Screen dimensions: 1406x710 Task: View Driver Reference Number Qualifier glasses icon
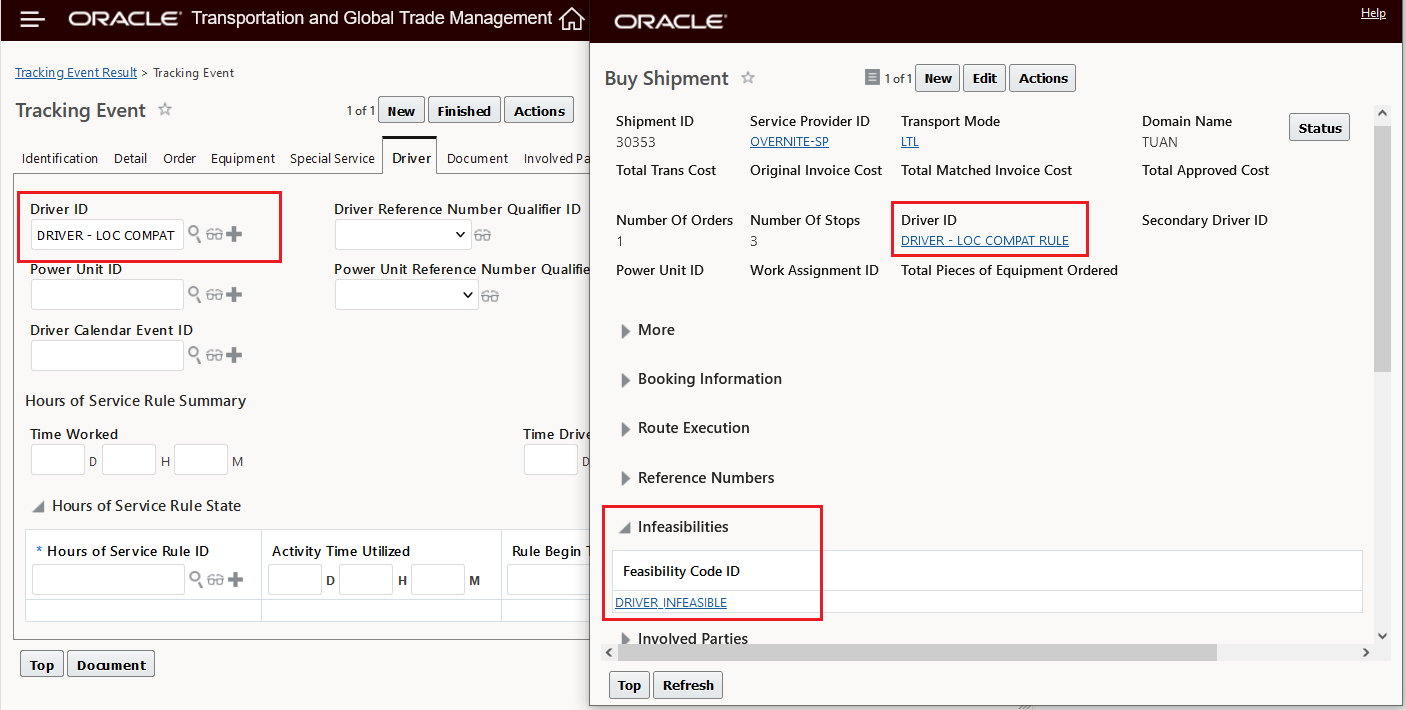482,235
